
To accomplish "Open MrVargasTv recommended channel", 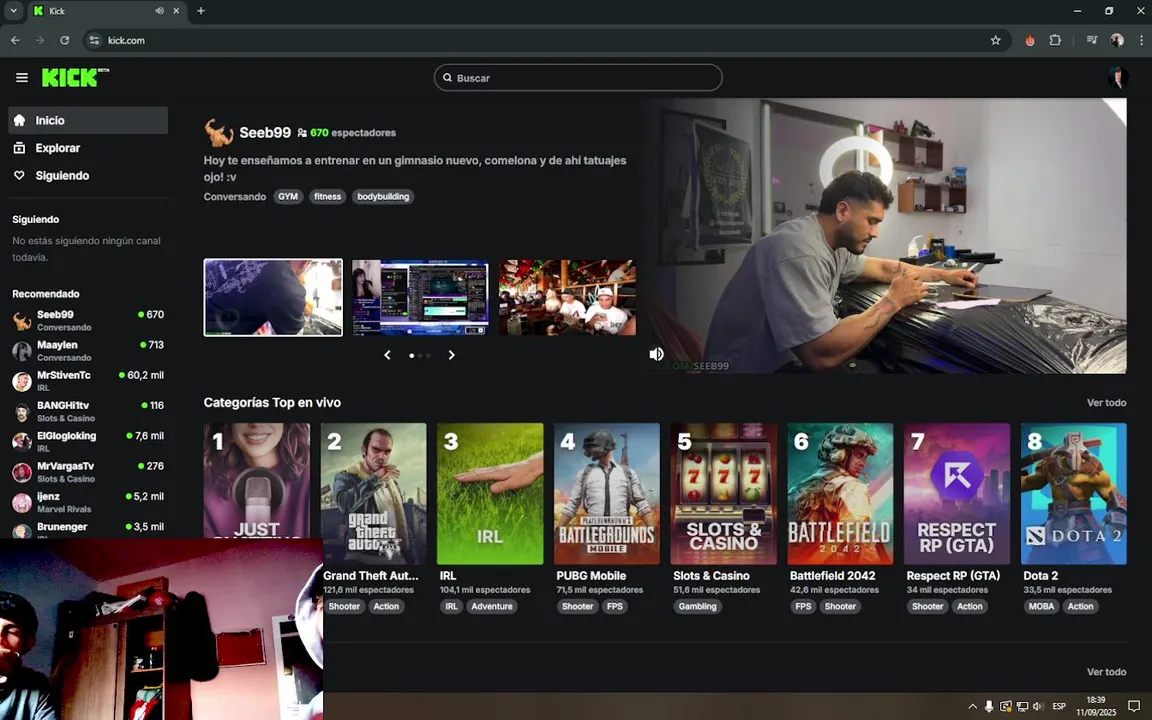I will pos(88,472).
